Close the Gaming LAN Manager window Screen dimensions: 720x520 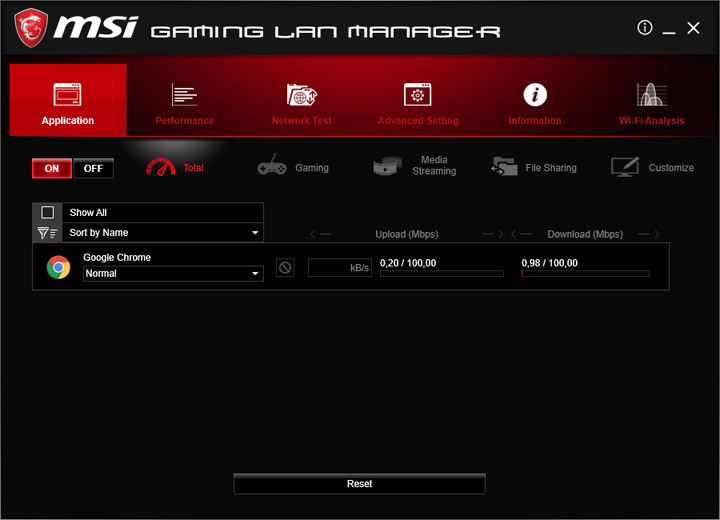(693, 28)
